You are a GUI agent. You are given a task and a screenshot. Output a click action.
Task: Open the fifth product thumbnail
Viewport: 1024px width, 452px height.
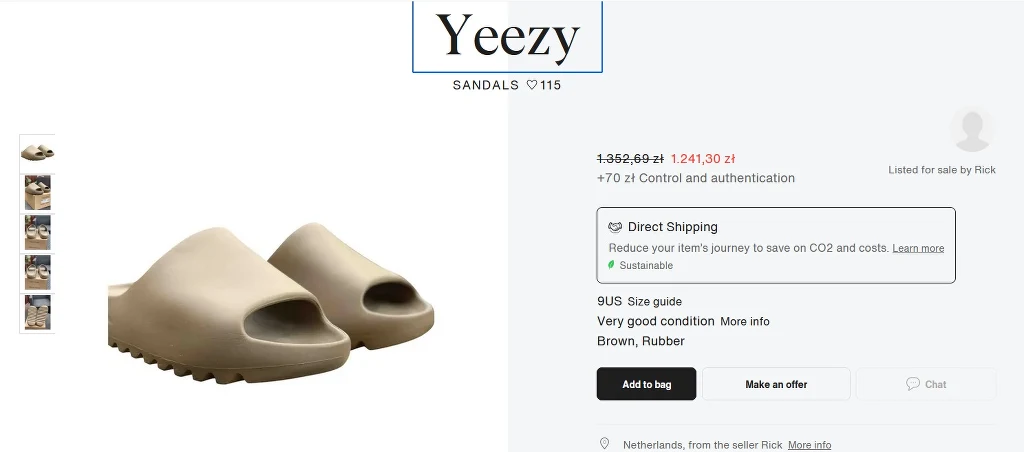coord(37,312)
